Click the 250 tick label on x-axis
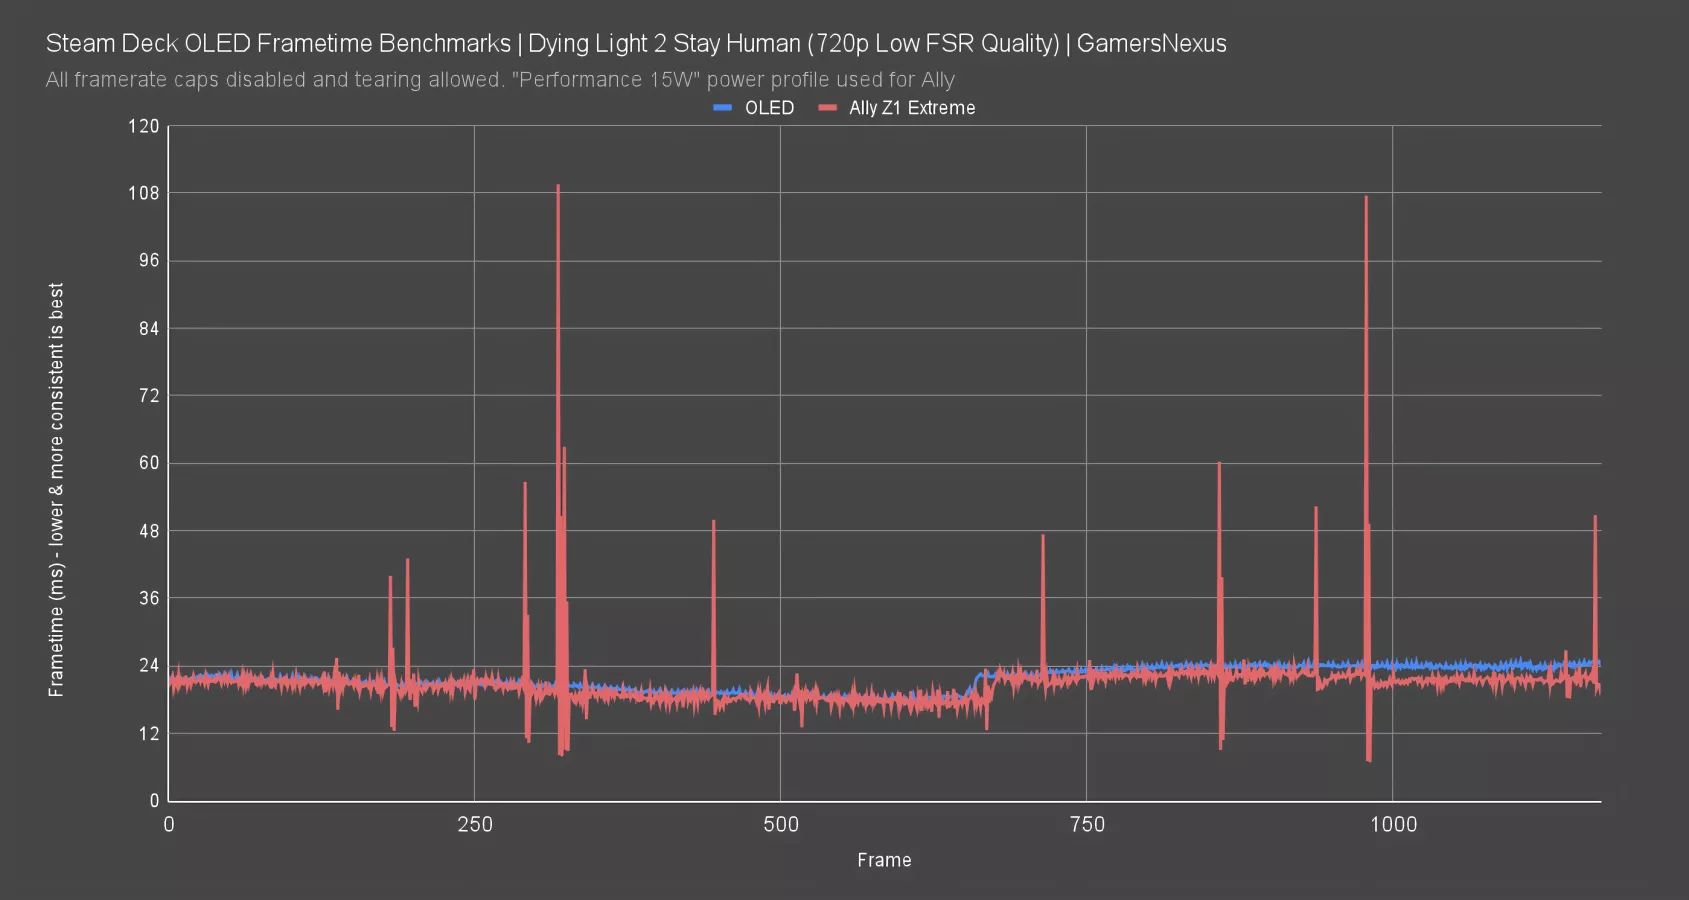This screenshot has height=900, width=1689. (475, 825)
